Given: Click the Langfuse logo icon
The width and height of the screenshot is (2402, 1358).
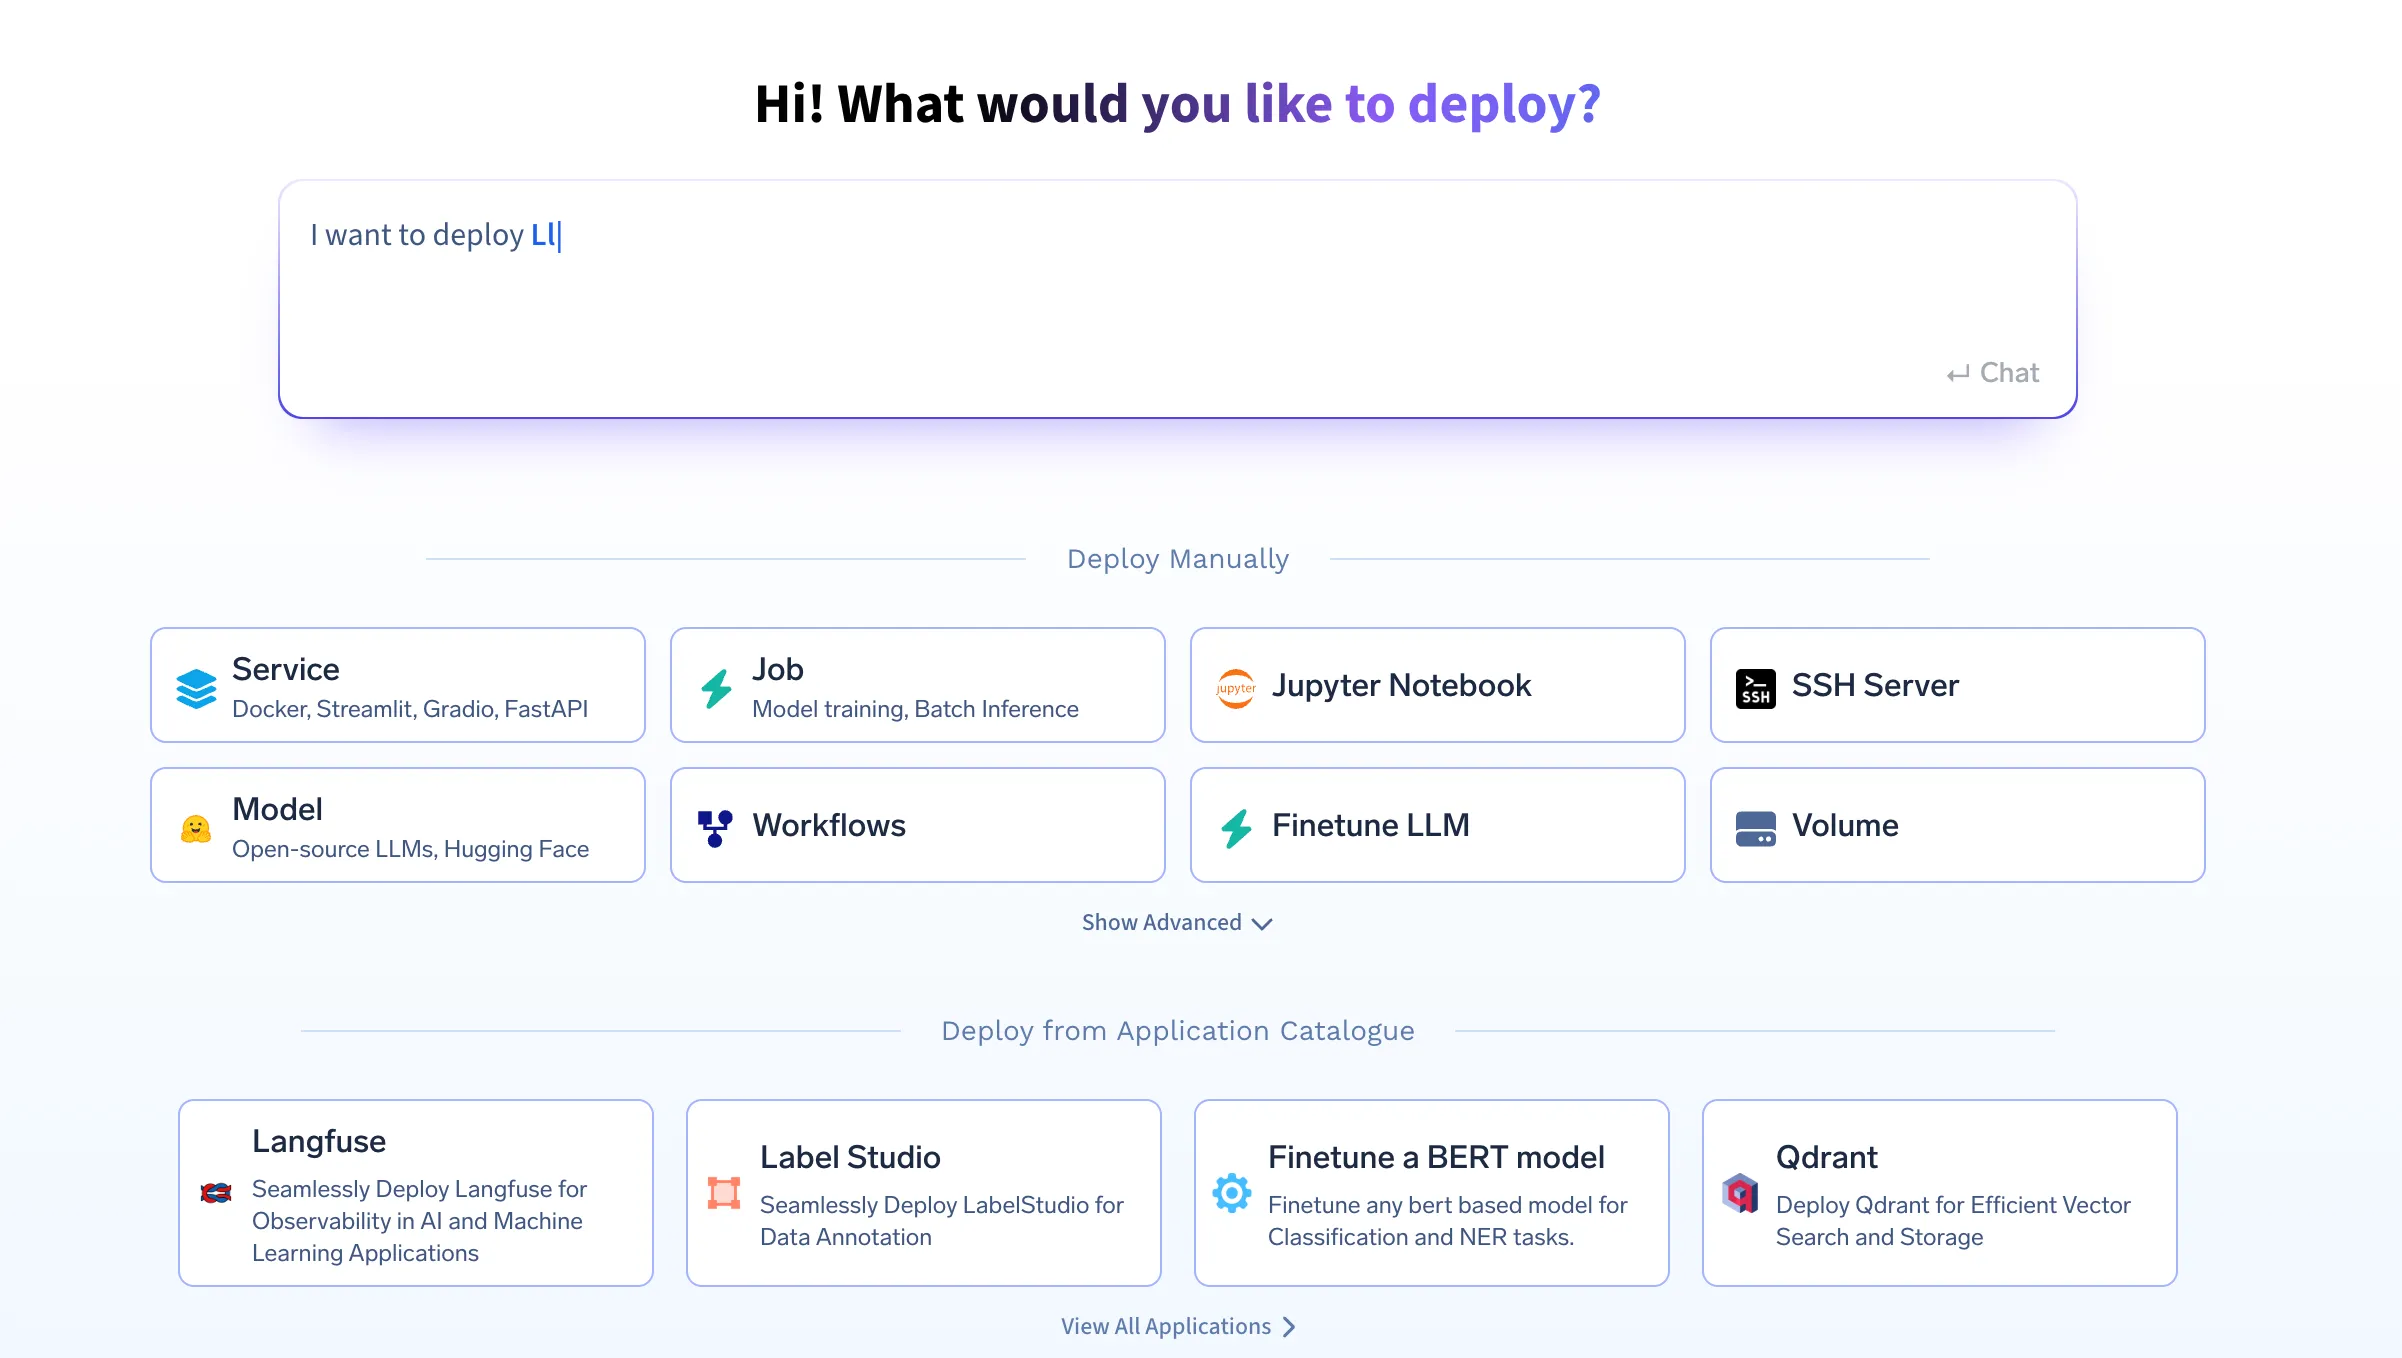Looking at the screenshot, I should point(216,1193).
